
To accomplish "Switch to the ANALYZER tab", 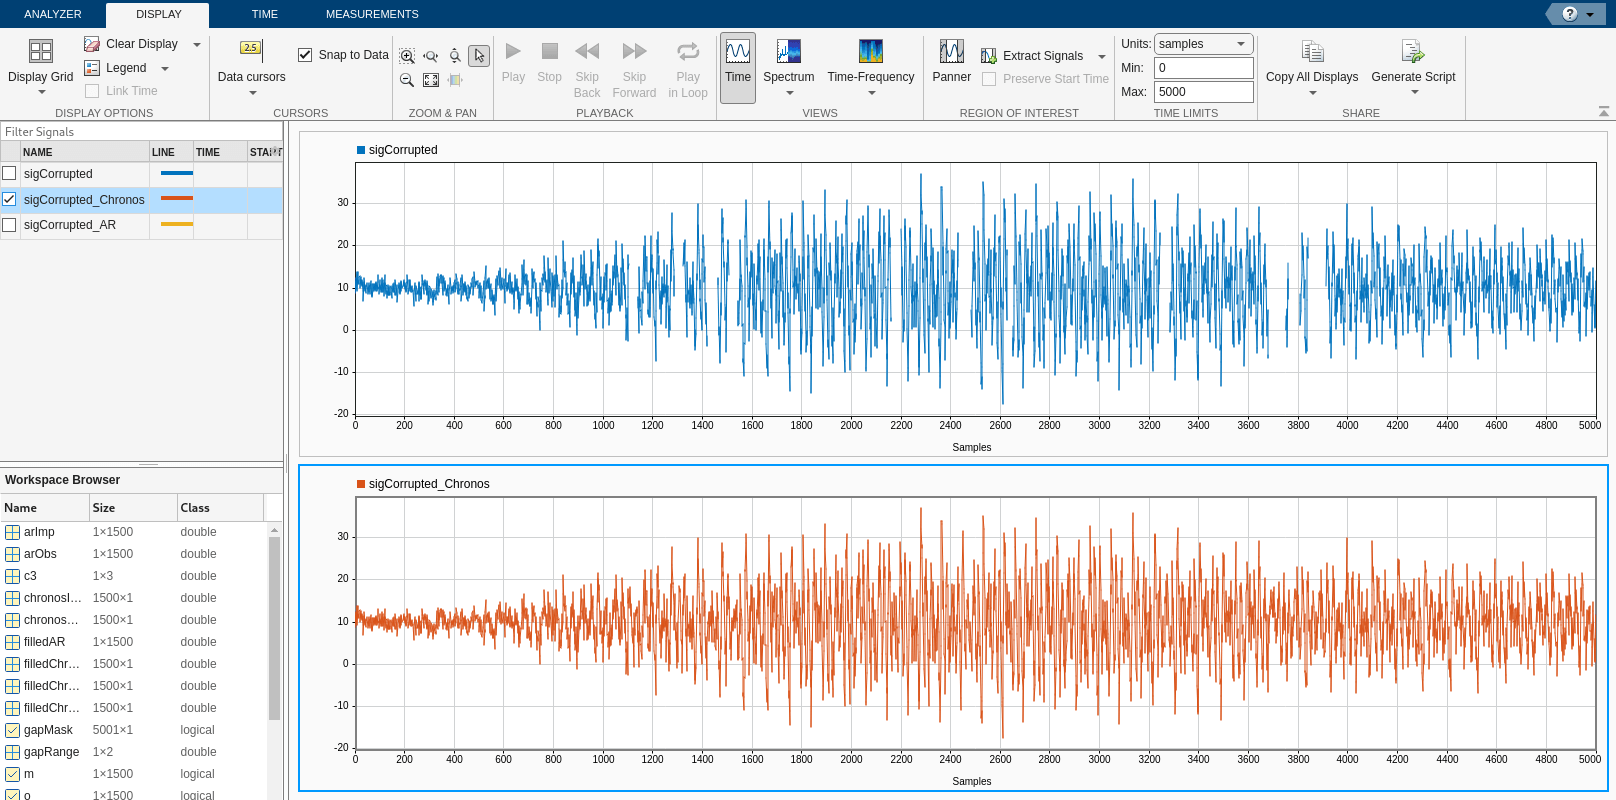I will click(x=53, y=14).
